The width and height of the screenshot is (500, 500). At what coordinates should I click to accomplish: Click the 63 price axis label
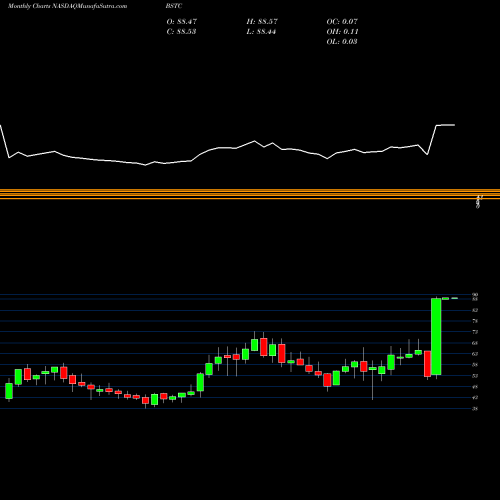tap(475, 354)
